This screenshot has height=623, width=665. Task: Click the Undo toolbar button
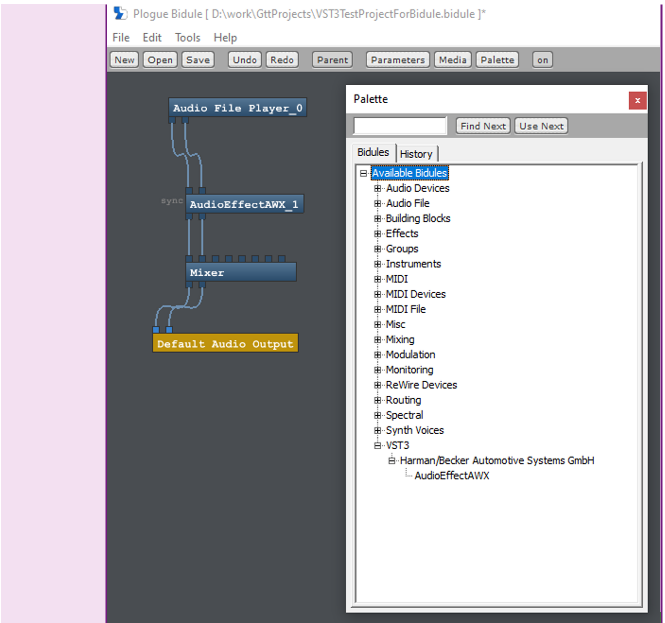(245, 60)
